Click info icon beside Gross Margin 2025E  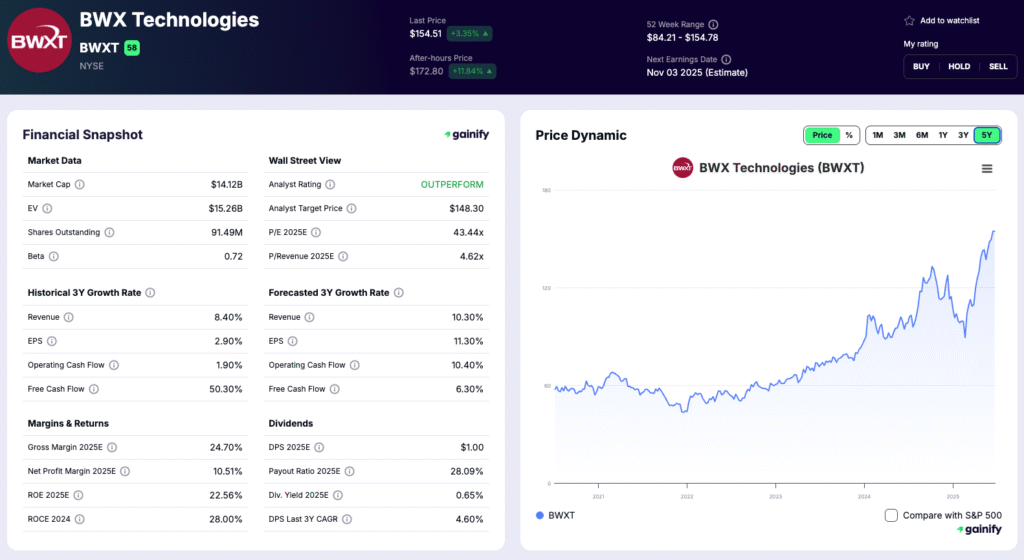click(x=112, y=448)
